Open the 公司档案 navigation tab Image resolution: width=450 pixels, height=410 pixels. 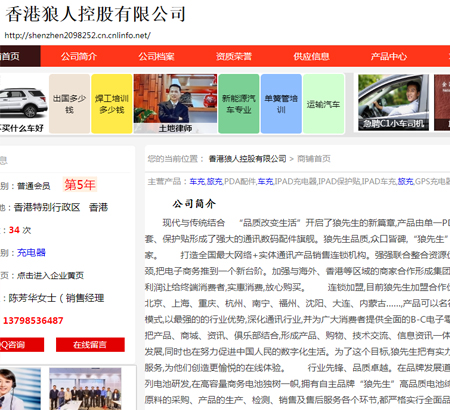pos(156,56)
